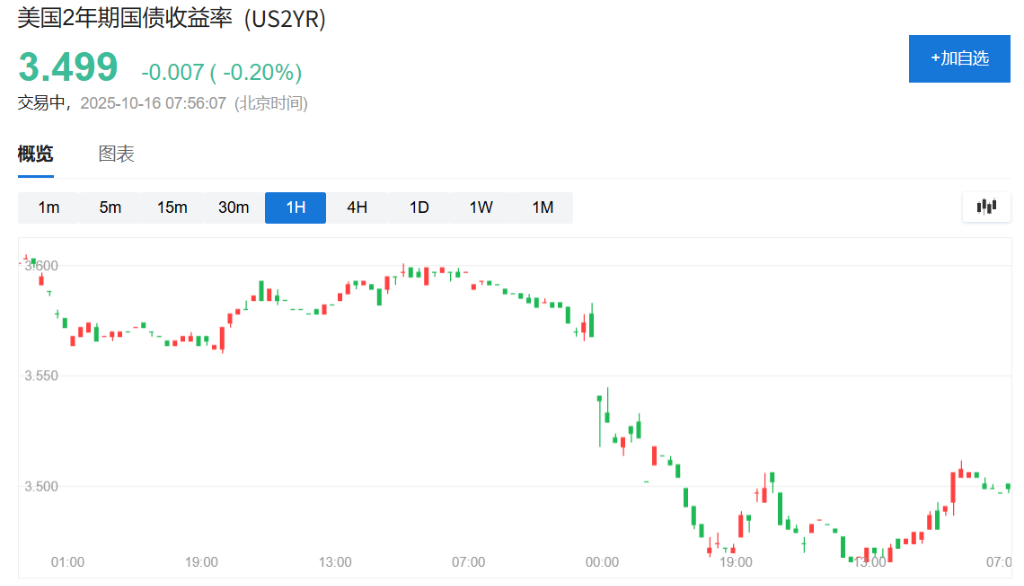The width and height of the screenshot is (1024, 586).
Task: Click the +加自选 watchlist button
Action: (x=959, y=59)
